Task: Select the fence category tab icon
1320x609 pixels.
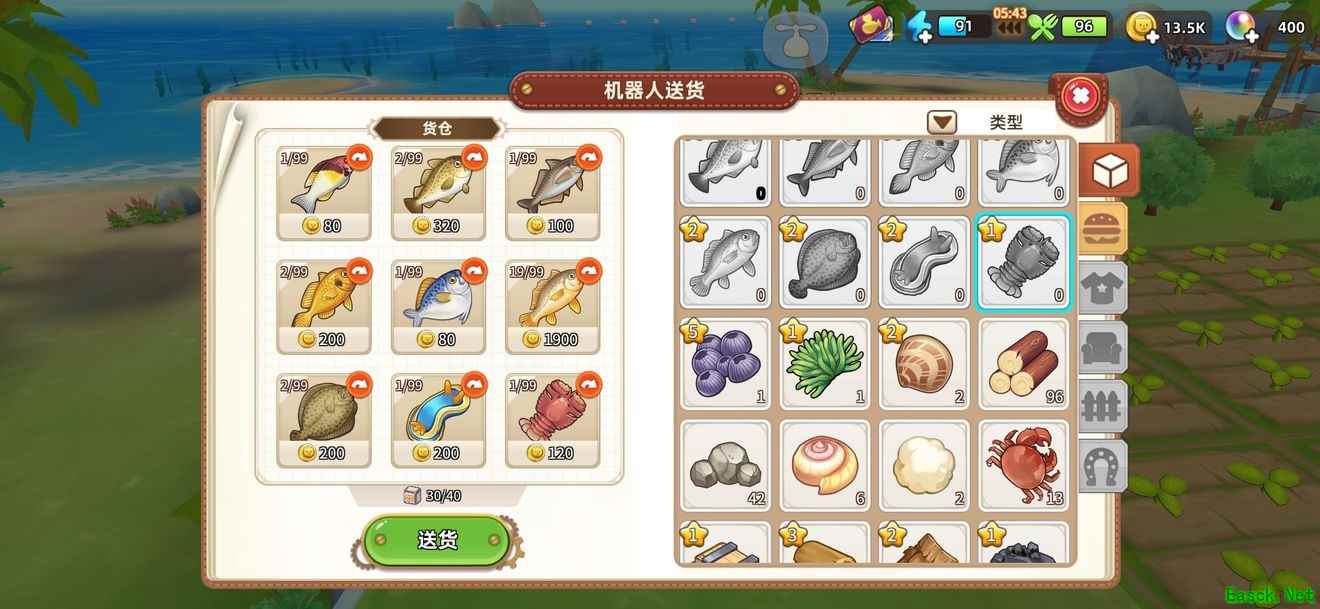Action: (x=1106, y=407)
